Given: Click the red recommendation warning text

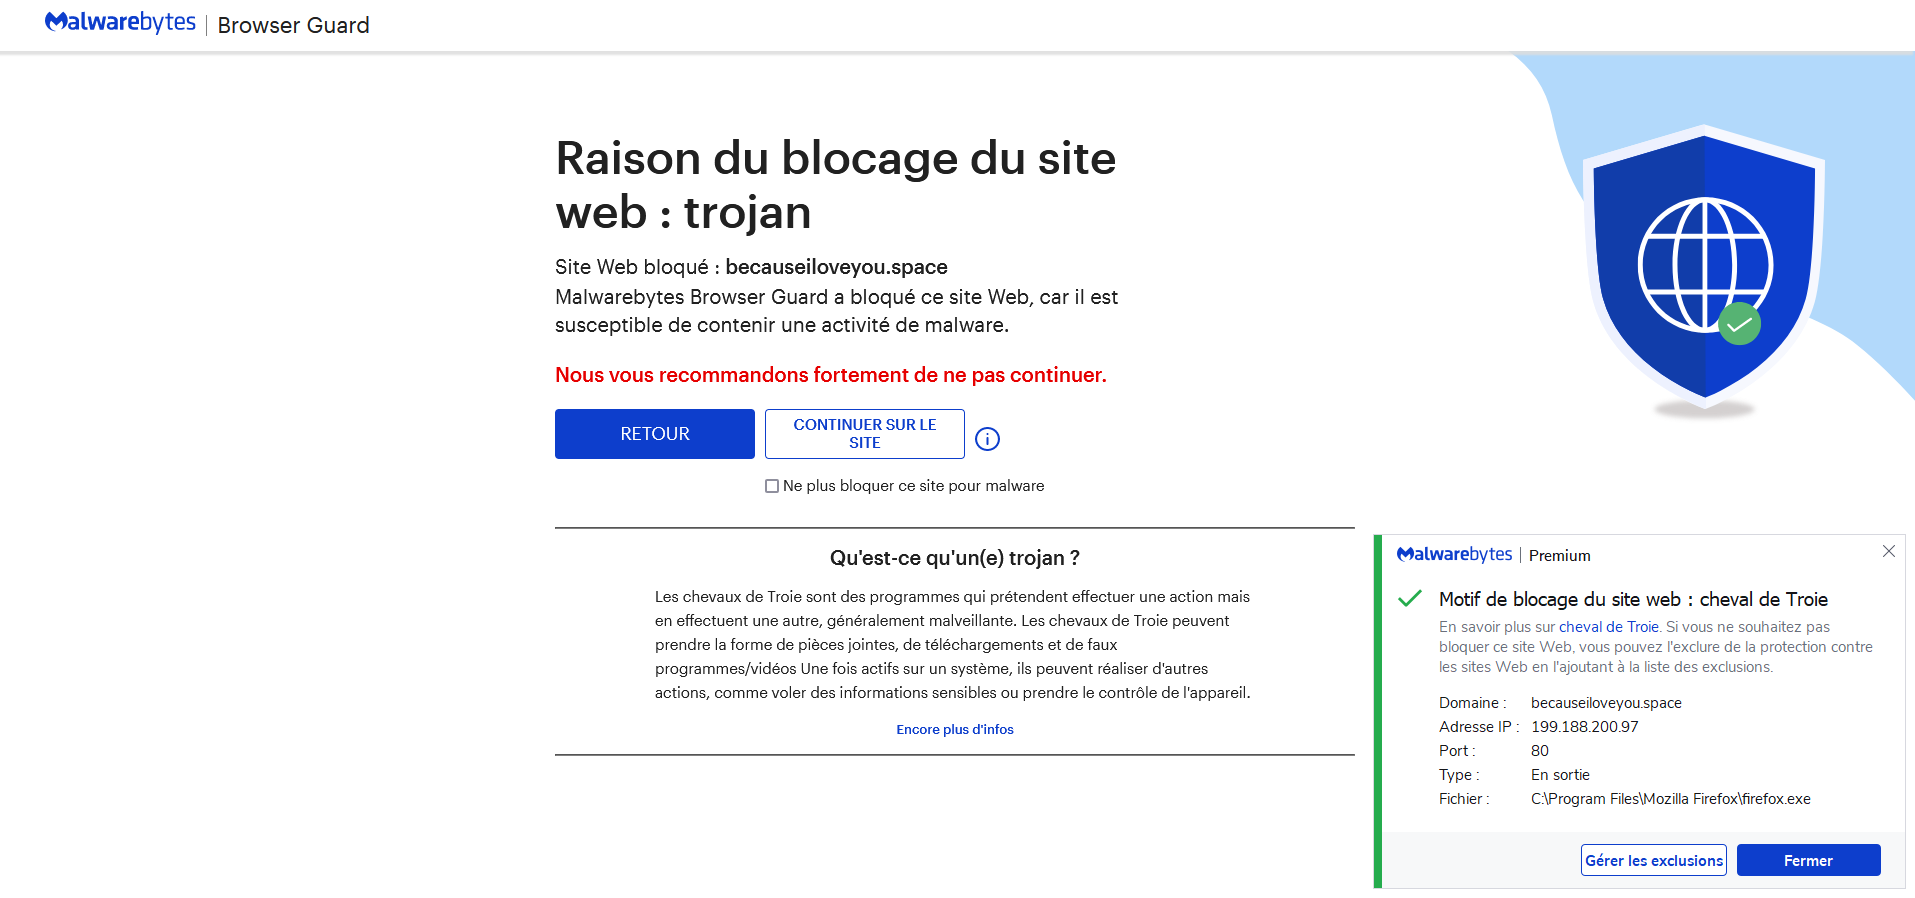Looking at the screenshot, I should click(x=830, y=375).
